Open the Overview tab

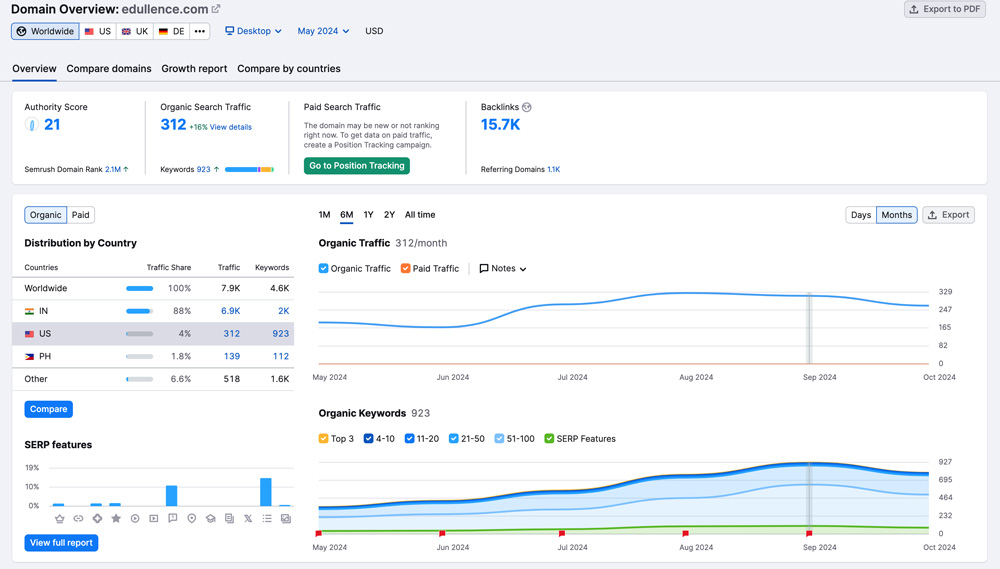[x=34, y=69]
